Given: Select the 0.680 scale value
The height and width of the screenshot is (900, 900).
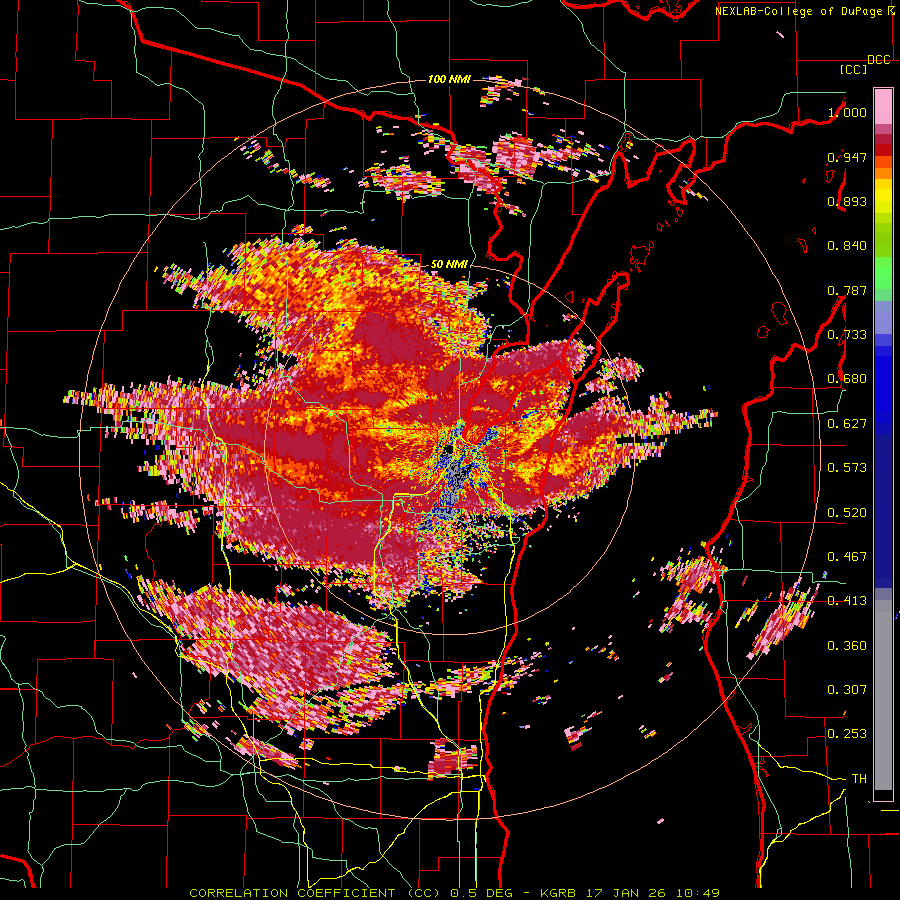Looking at the screenshot, I should (x=847, y=379).
